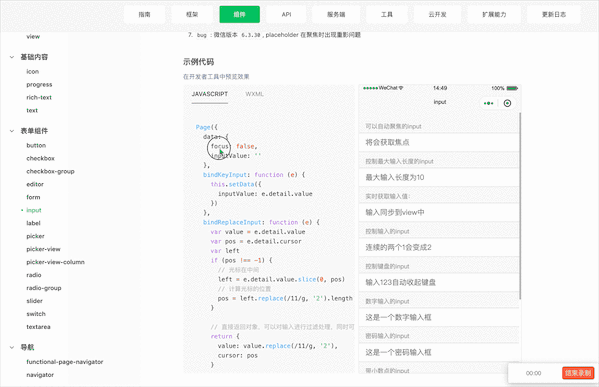The image size is (599, 387).
Task: Open the 更新日志 tab
Action: point(554,15)
